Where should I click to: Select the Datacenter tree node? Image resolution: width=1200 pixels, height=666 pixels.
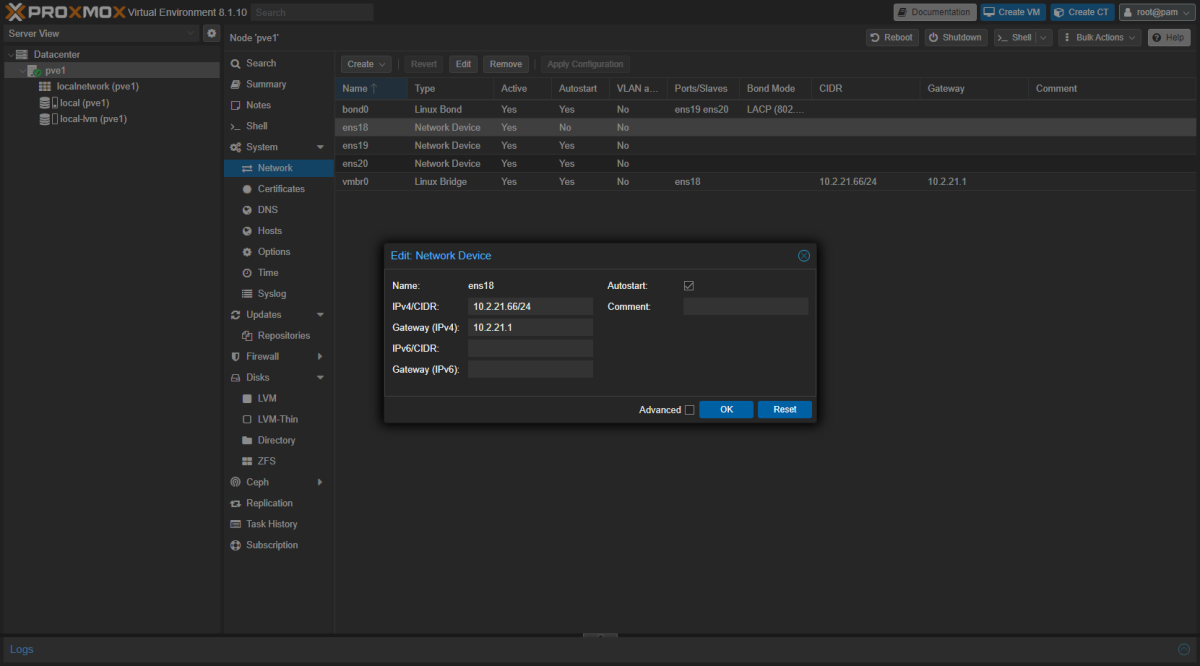tap(56, 54)
